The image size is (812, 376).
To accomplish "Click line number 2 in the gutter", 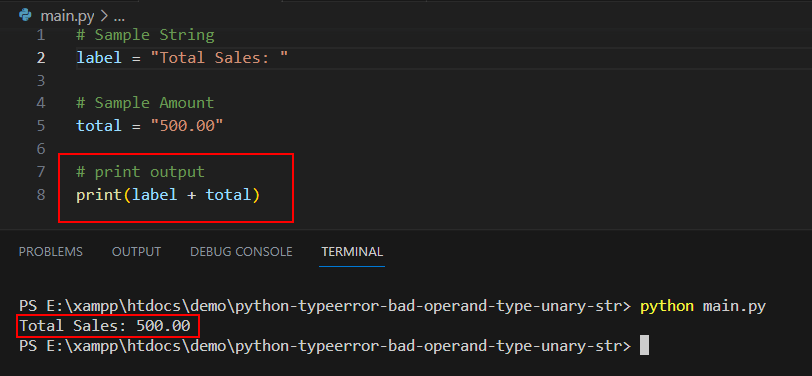I will [41, 58].
